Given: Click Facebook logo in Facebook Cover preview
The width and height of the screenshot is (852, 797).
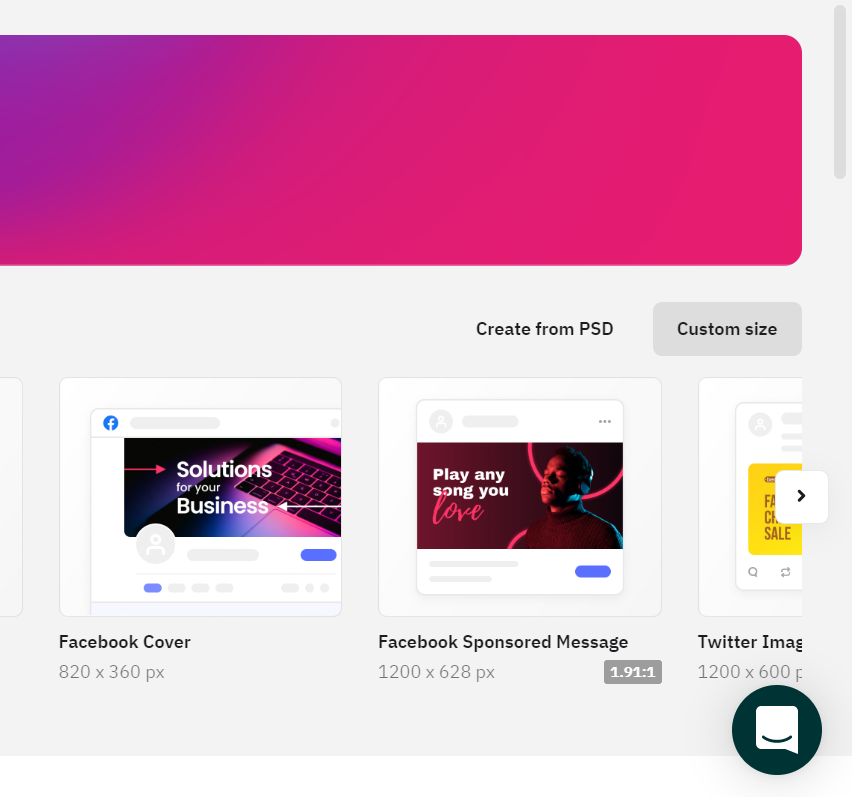Looking at the screenshot, I should [111, 423].
